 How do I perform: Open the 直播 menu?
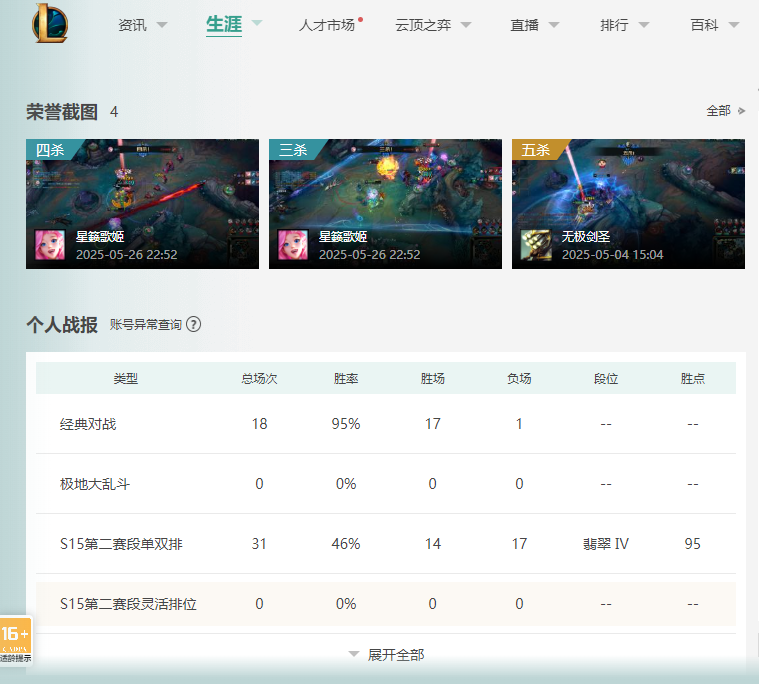pyautogui.click(x=525, y=25)
